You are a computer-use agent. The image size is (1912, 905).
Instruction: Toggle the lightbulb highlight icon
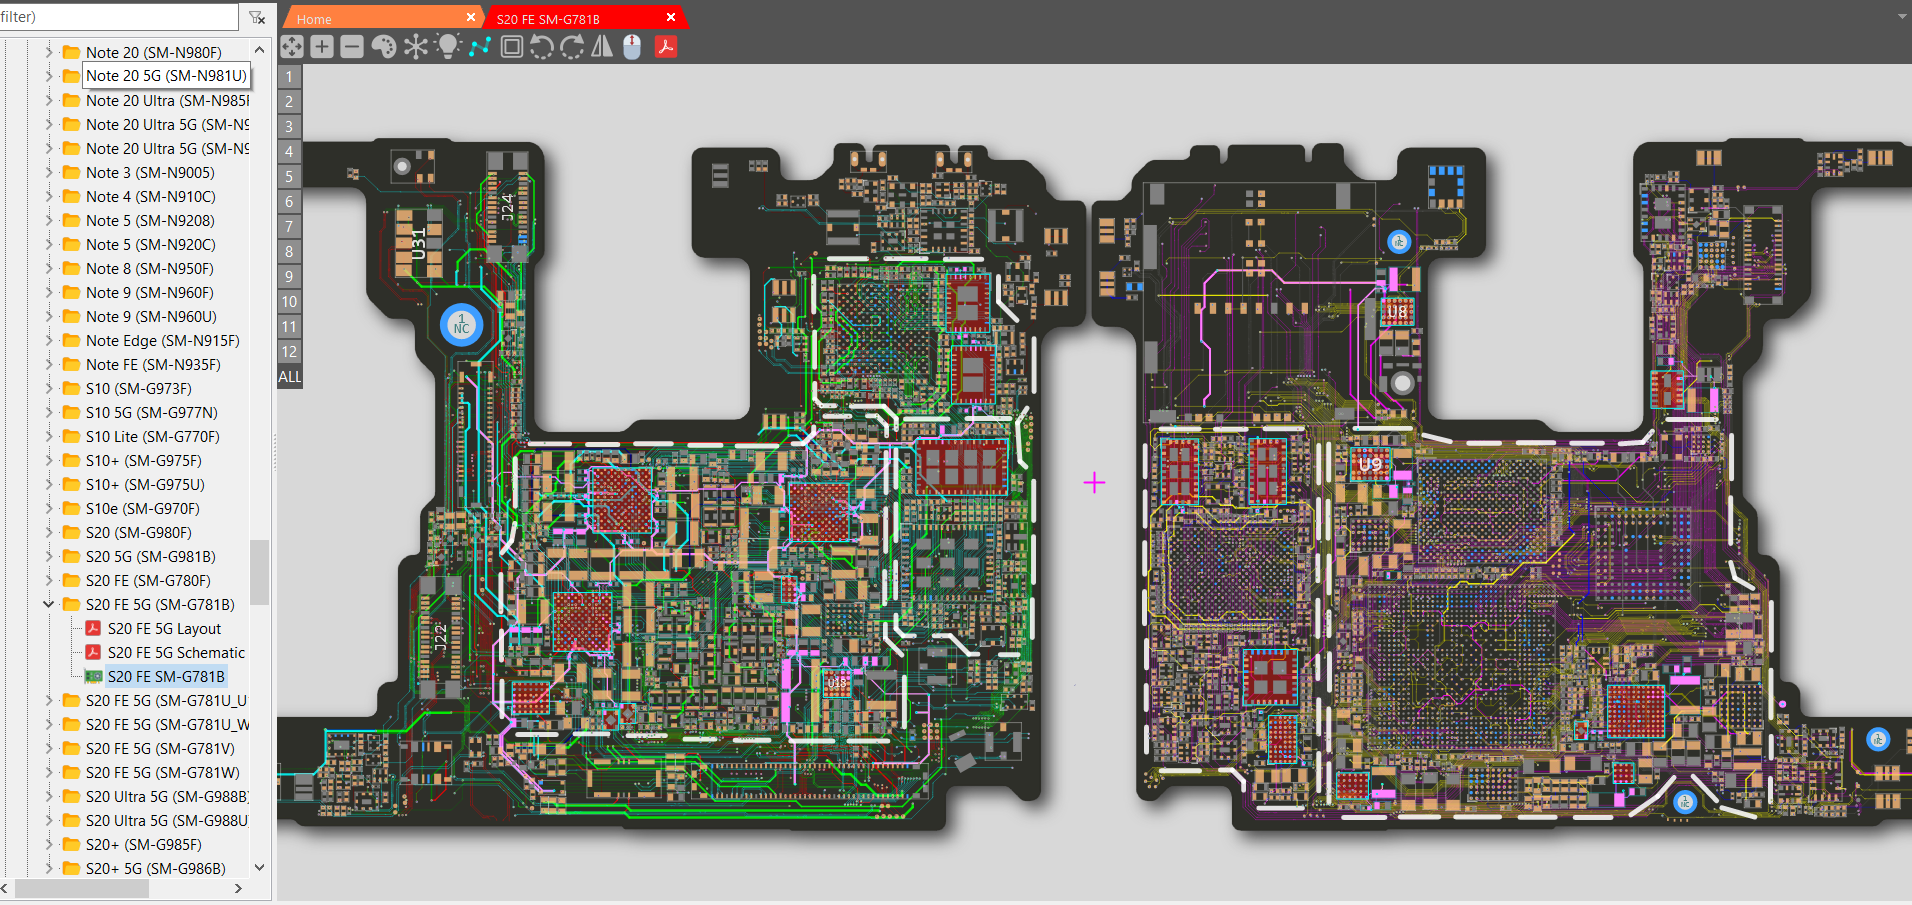[448, 47]
